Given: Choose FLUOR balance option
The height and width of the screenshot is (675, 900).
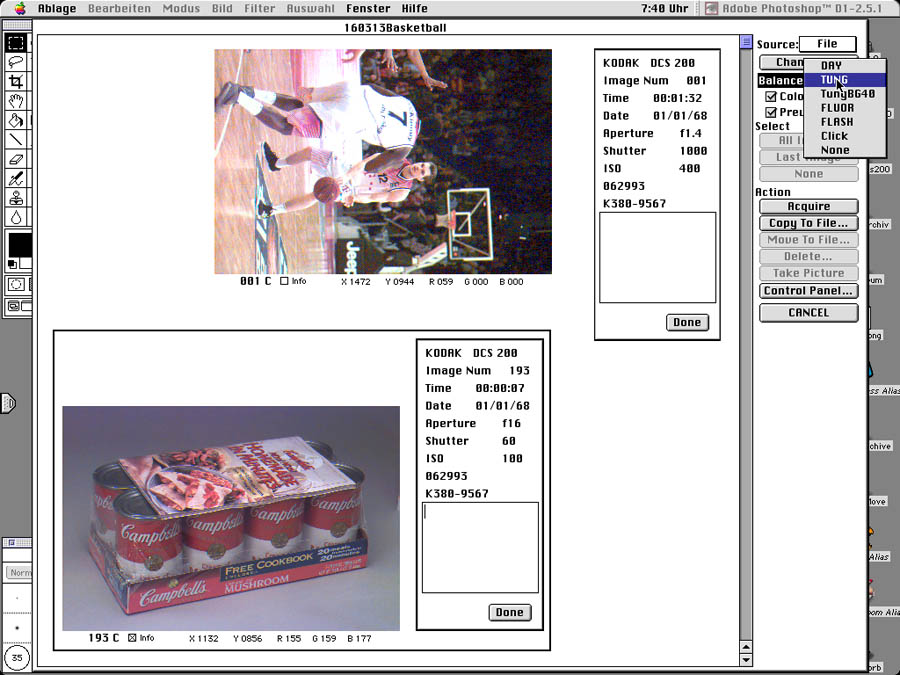Looking at the screenshot, I should click(x=844, y=108).
